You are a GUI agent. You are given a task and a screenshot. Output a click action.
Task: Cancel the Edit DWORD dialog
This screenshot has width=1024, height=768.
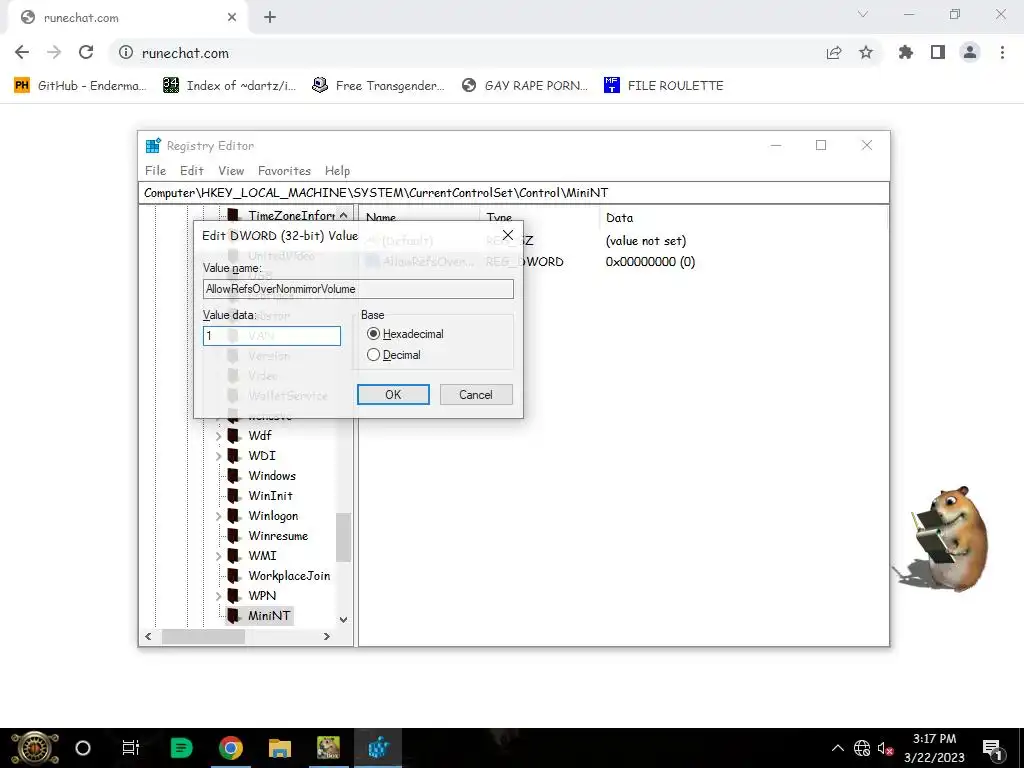click(476, 394)
